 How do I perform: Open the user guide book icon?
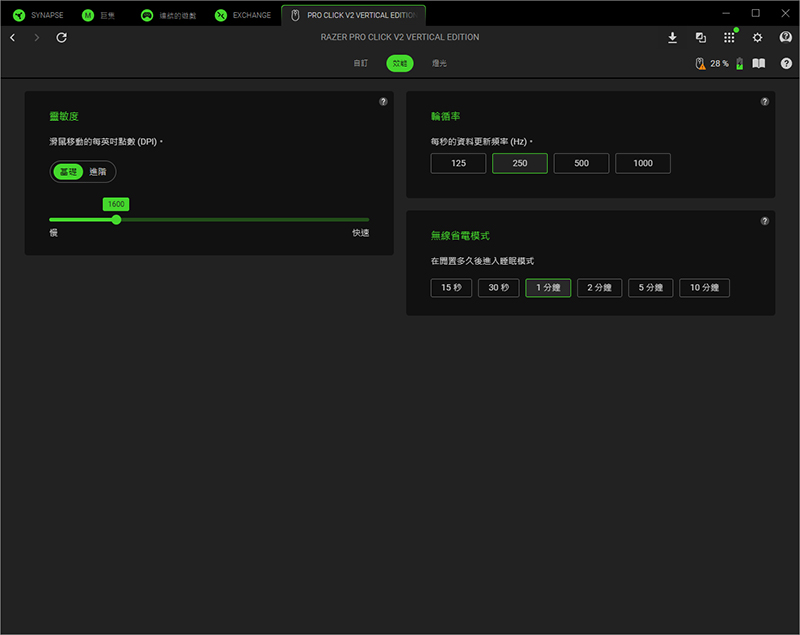(x=759, y=63)
